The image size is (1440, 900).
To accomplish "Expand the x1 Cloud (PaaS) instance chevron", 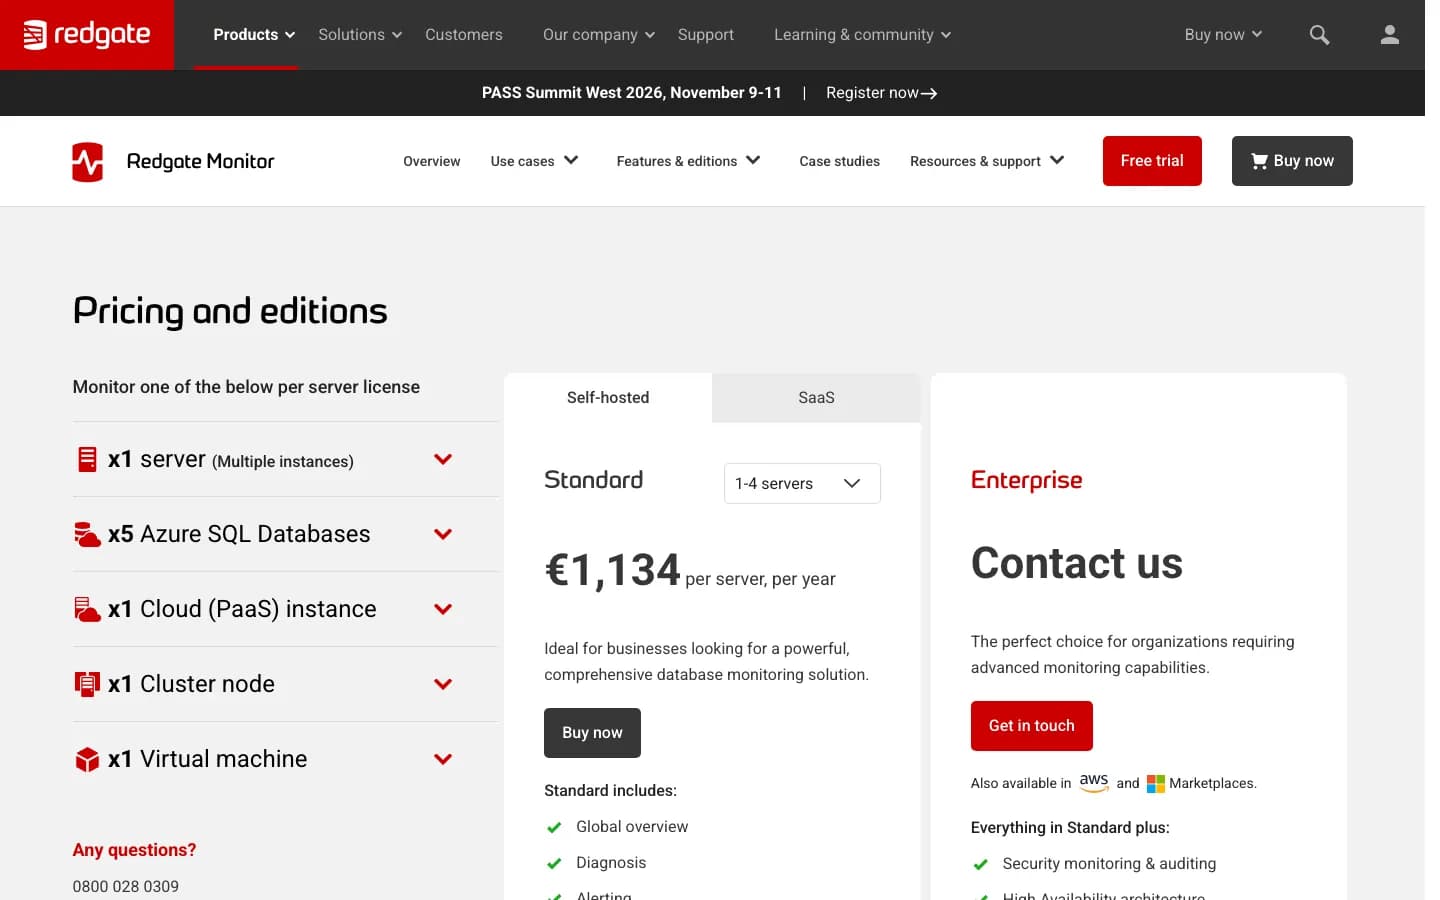I will (x=443, y=609).
